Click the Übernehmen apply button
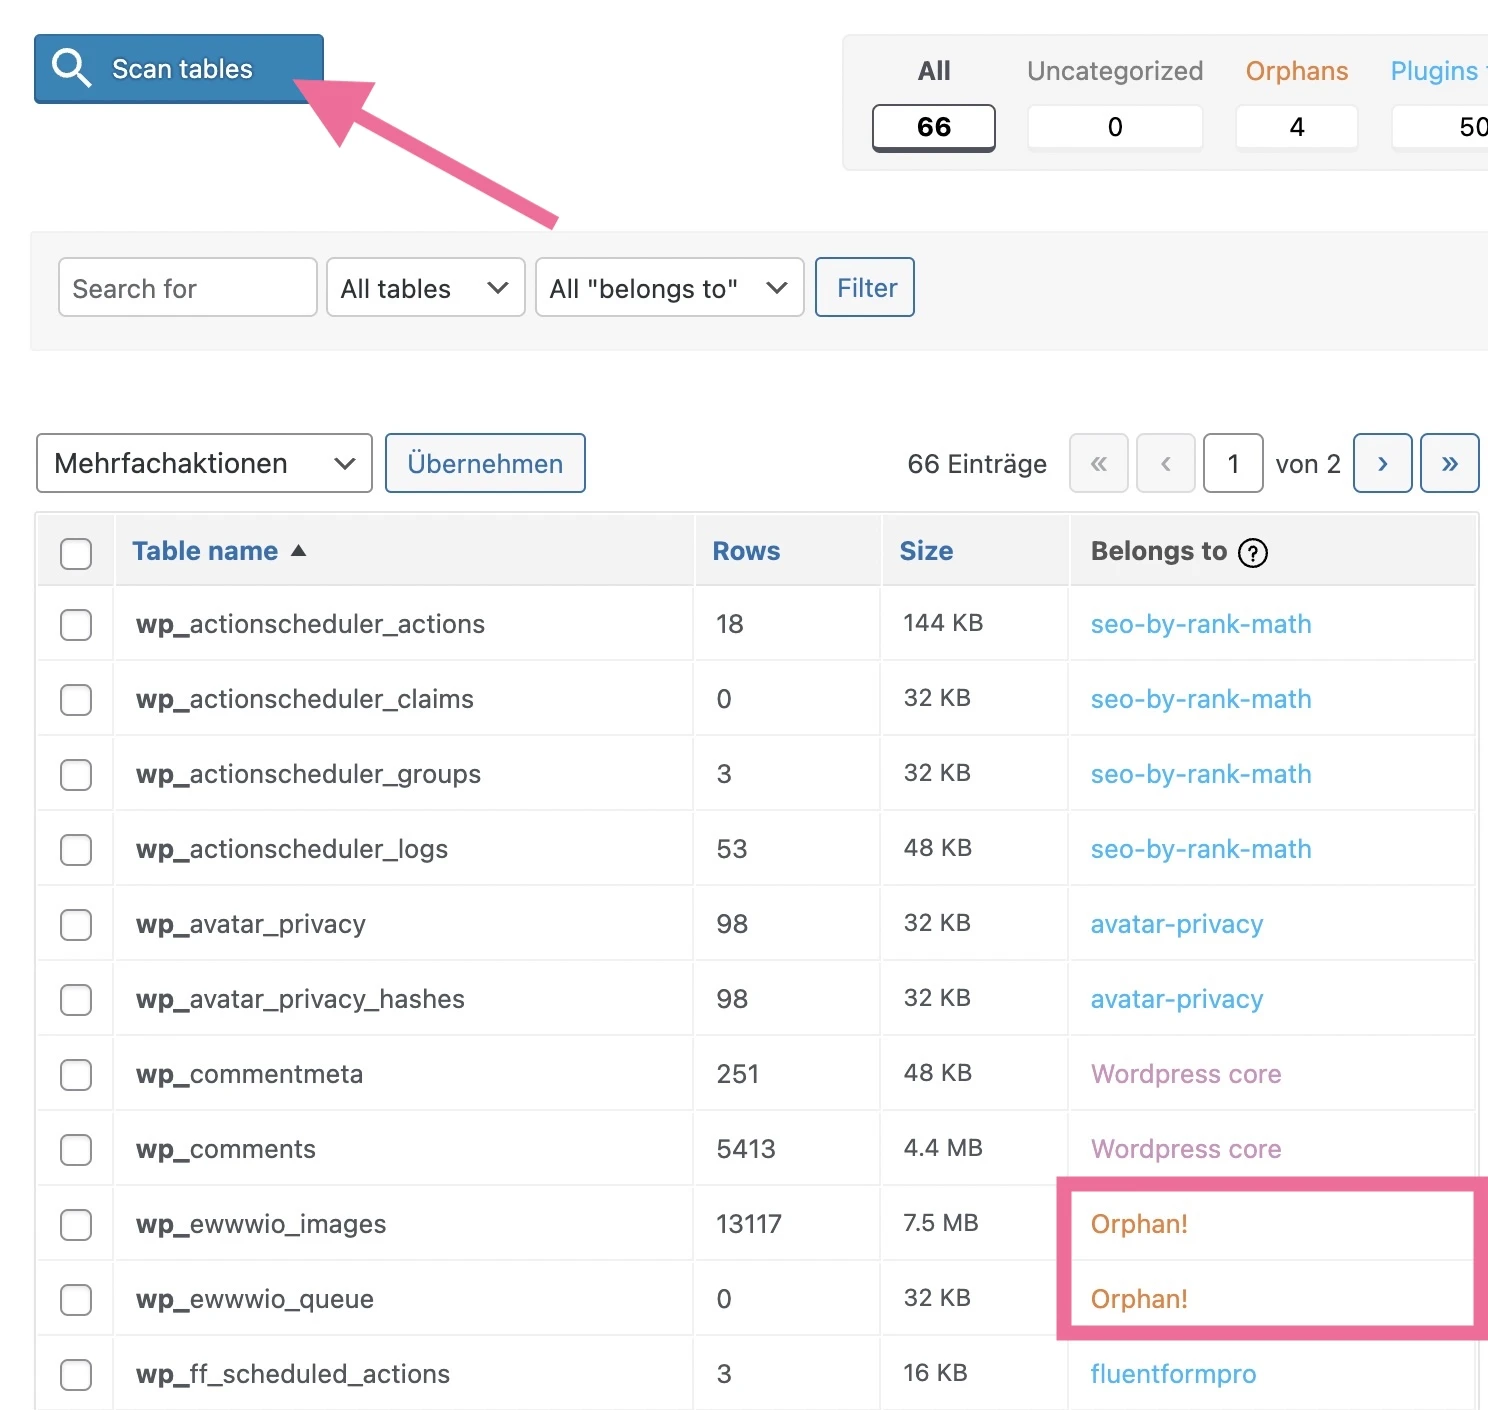 [485, 463]
